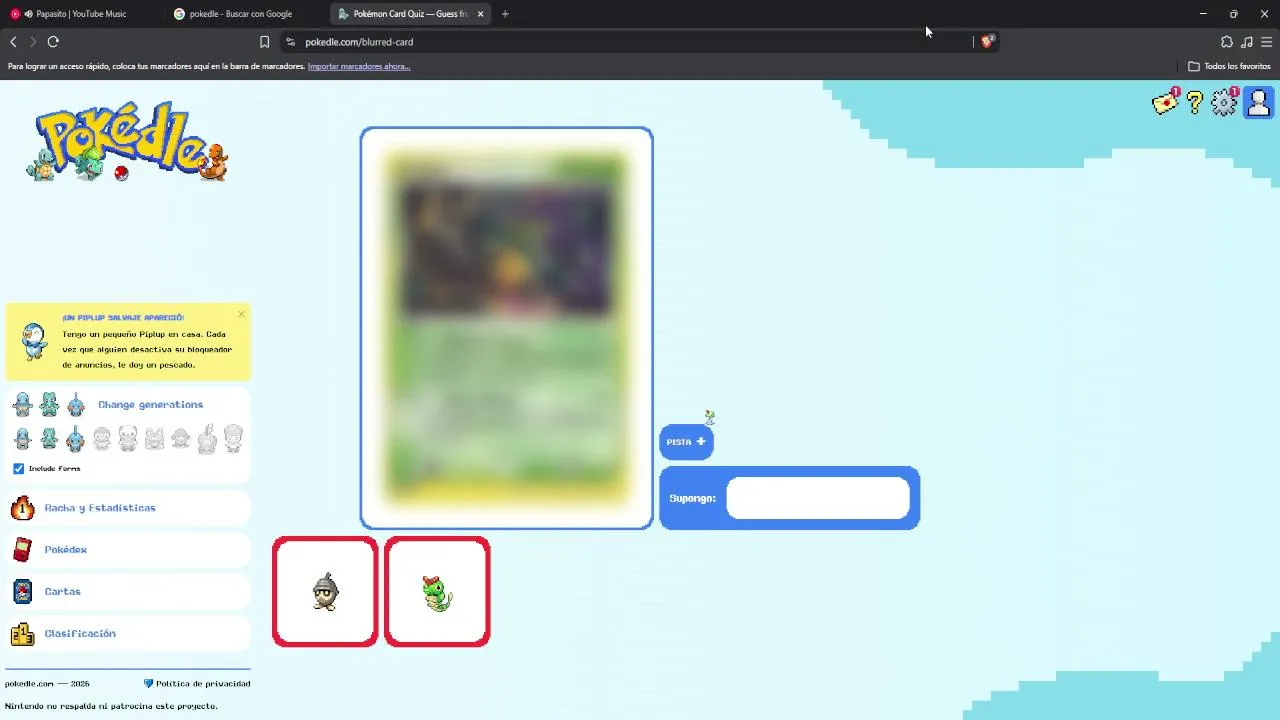Open the browser hamburger menu

point(1267,42)
